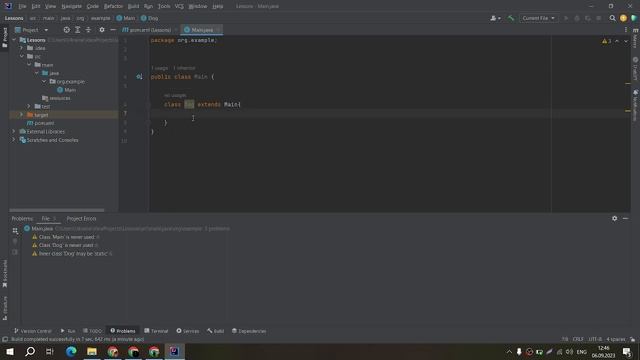The width and height of the screenshot is (640, 360).
Task: Collapse the src folder
Action: click(x=22, y=56)
